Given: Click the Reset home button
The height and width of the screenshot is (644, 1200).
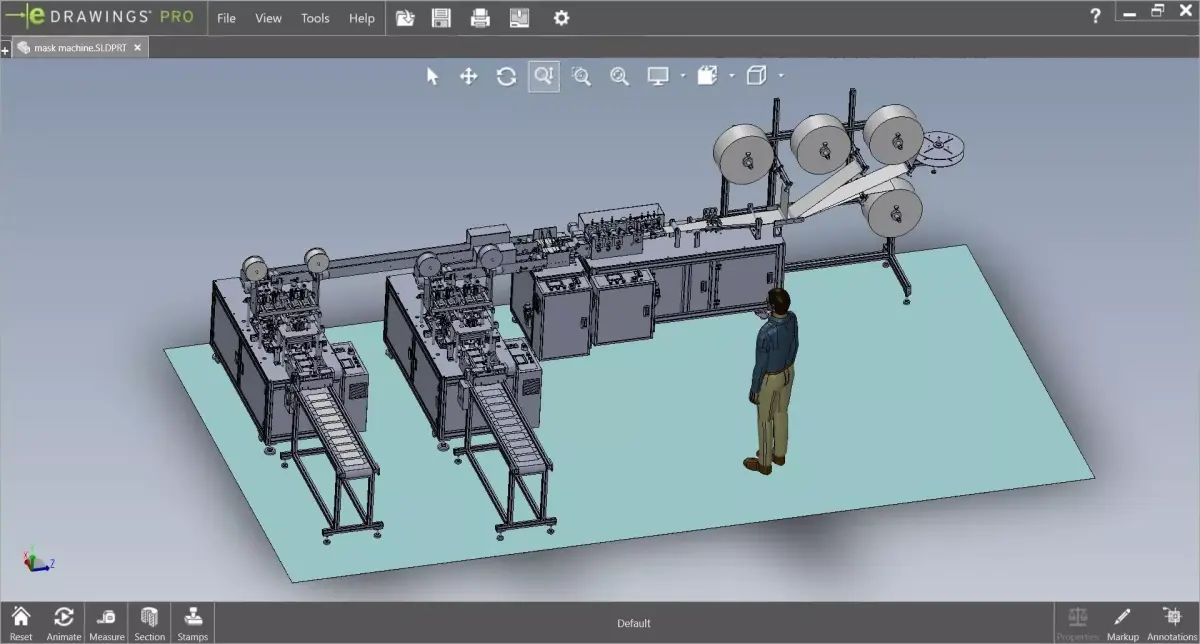Looking at the screenshot, I should 21,623.
